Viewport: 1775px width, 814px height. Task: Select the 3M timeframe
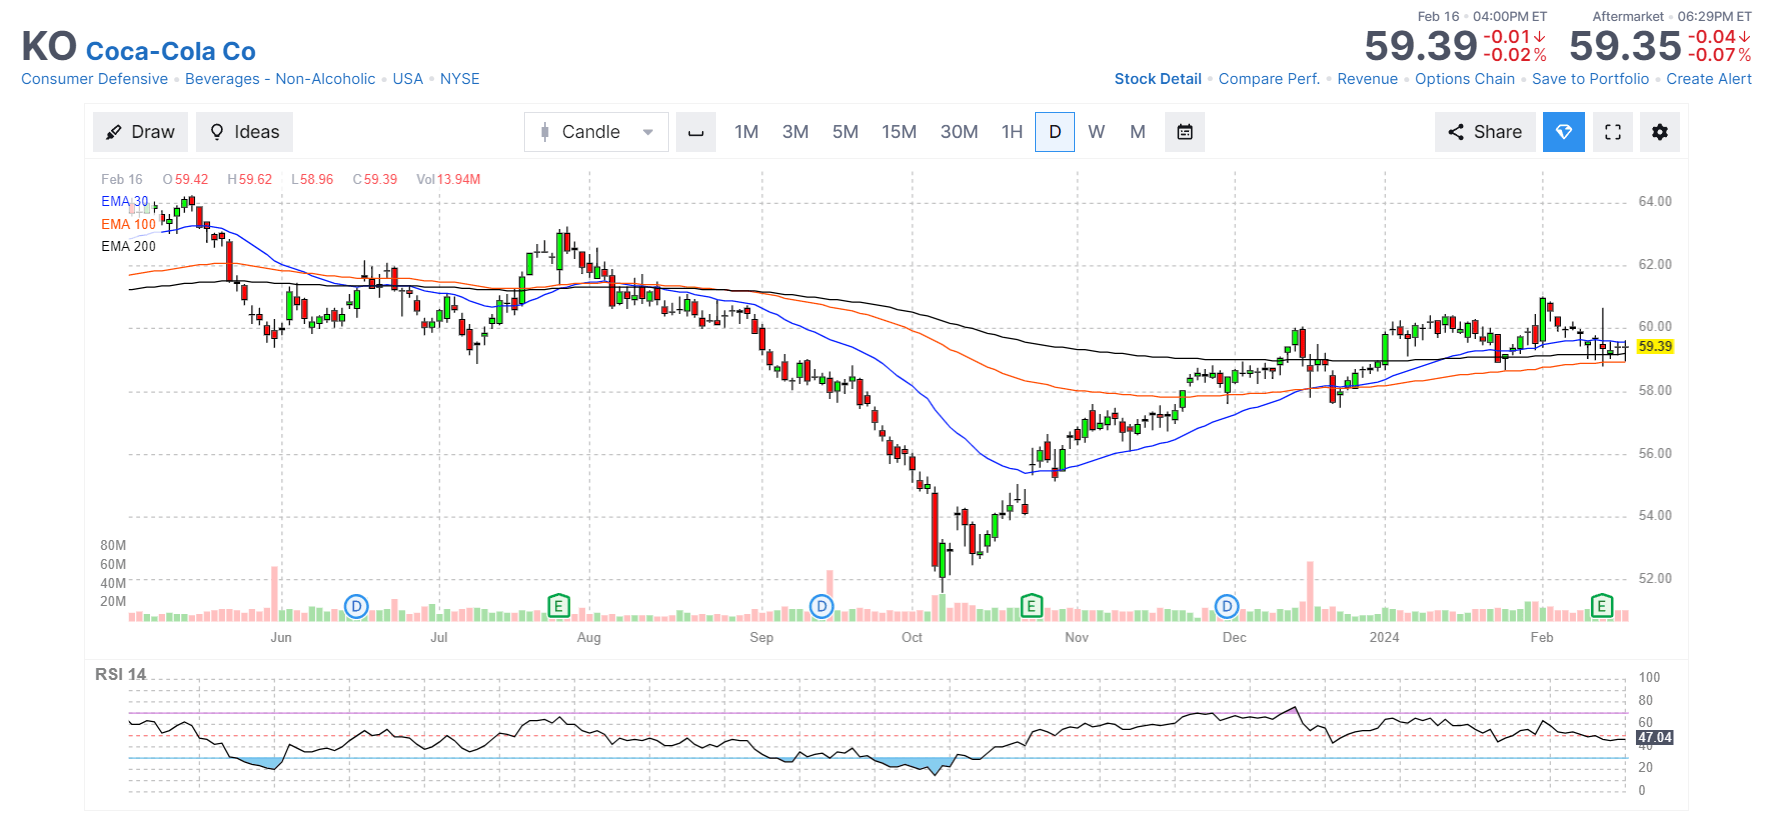(795, 132)
